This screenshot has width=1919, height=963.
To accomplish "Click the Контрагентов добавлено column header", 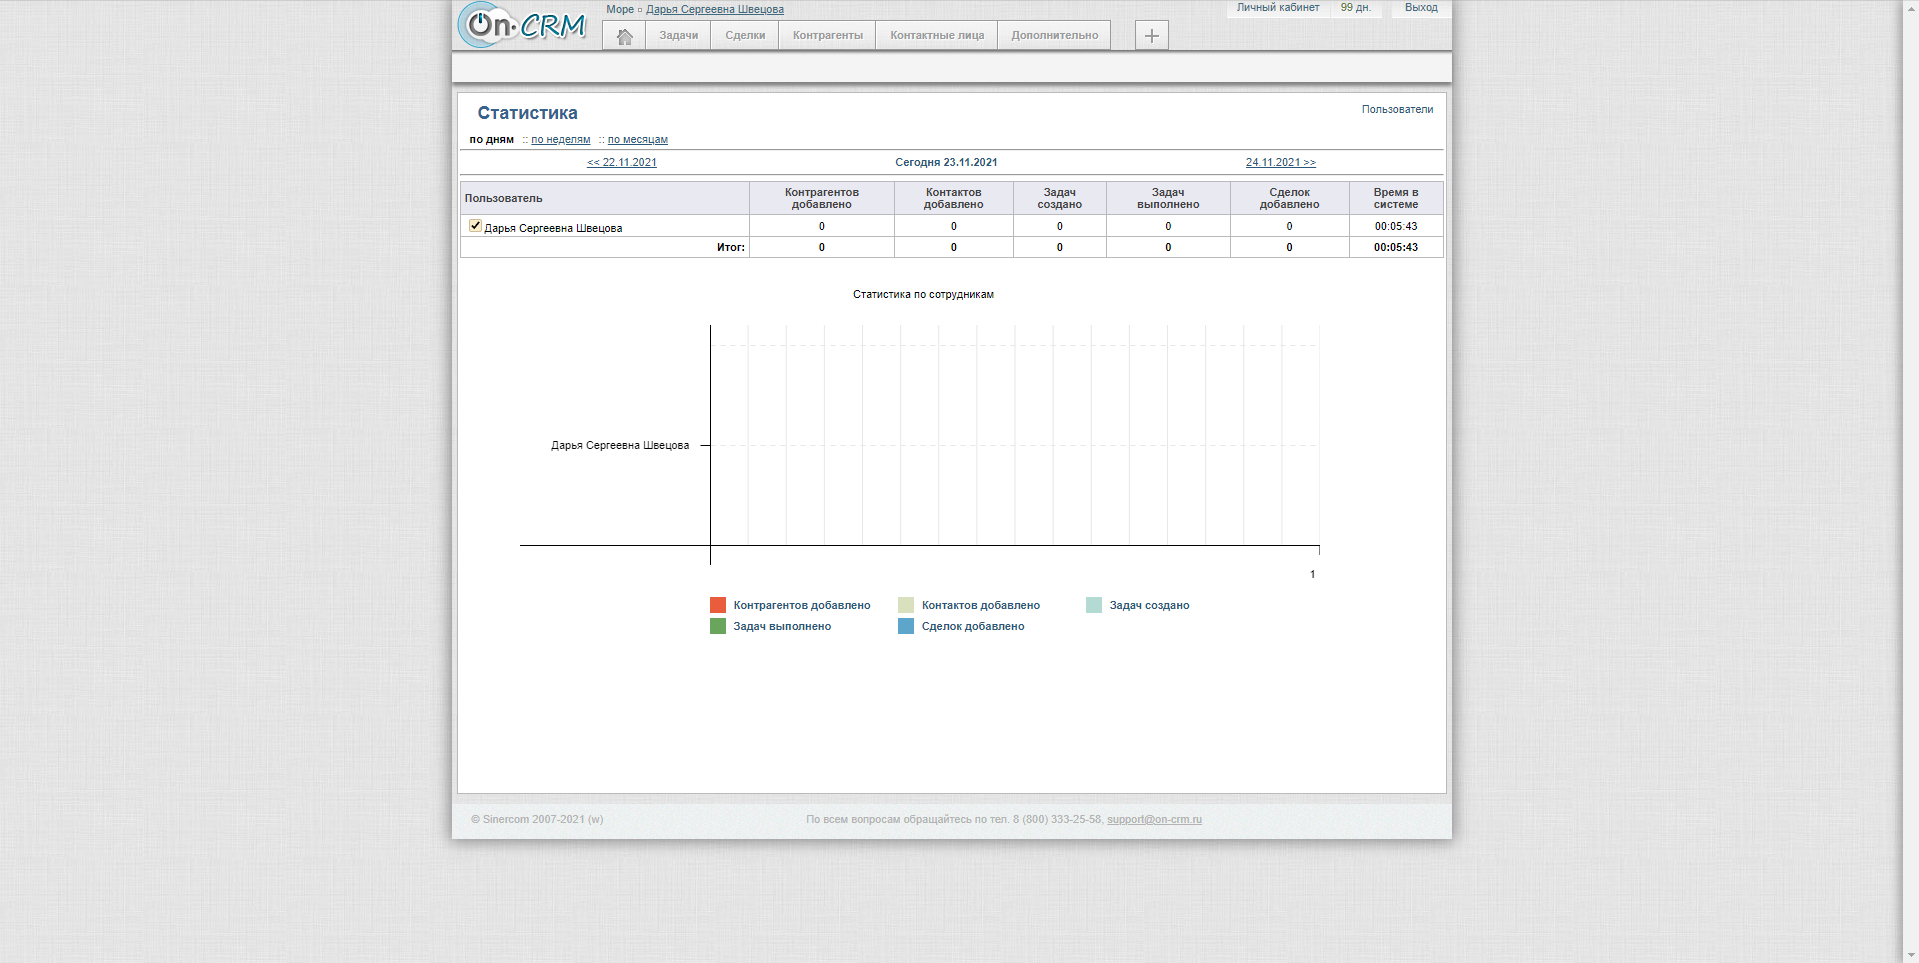I will tap(822, 198).
